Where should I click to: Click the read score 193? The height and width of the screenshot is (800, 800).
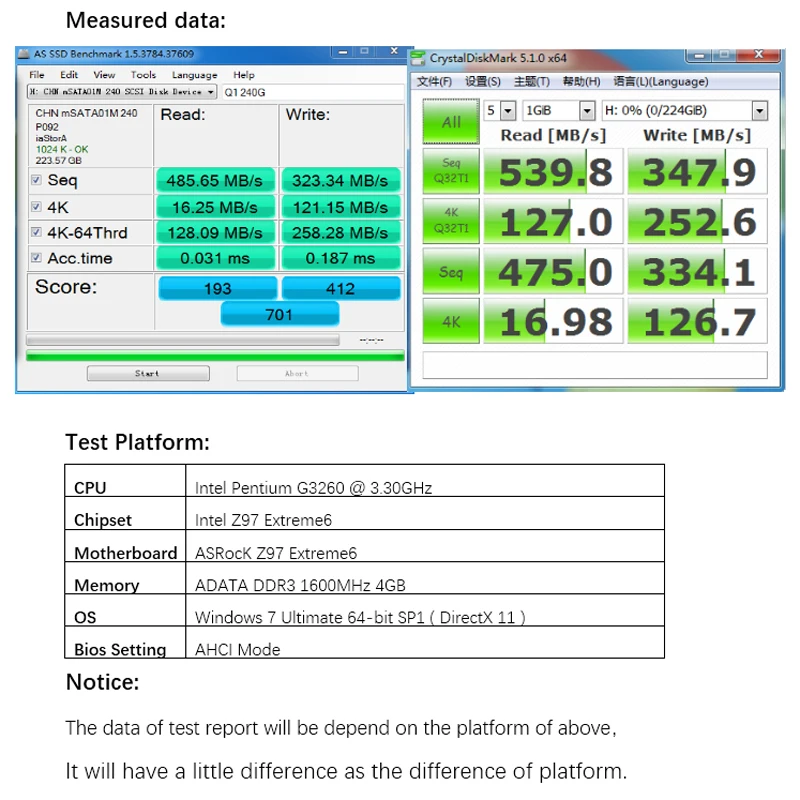pos(218,288)
